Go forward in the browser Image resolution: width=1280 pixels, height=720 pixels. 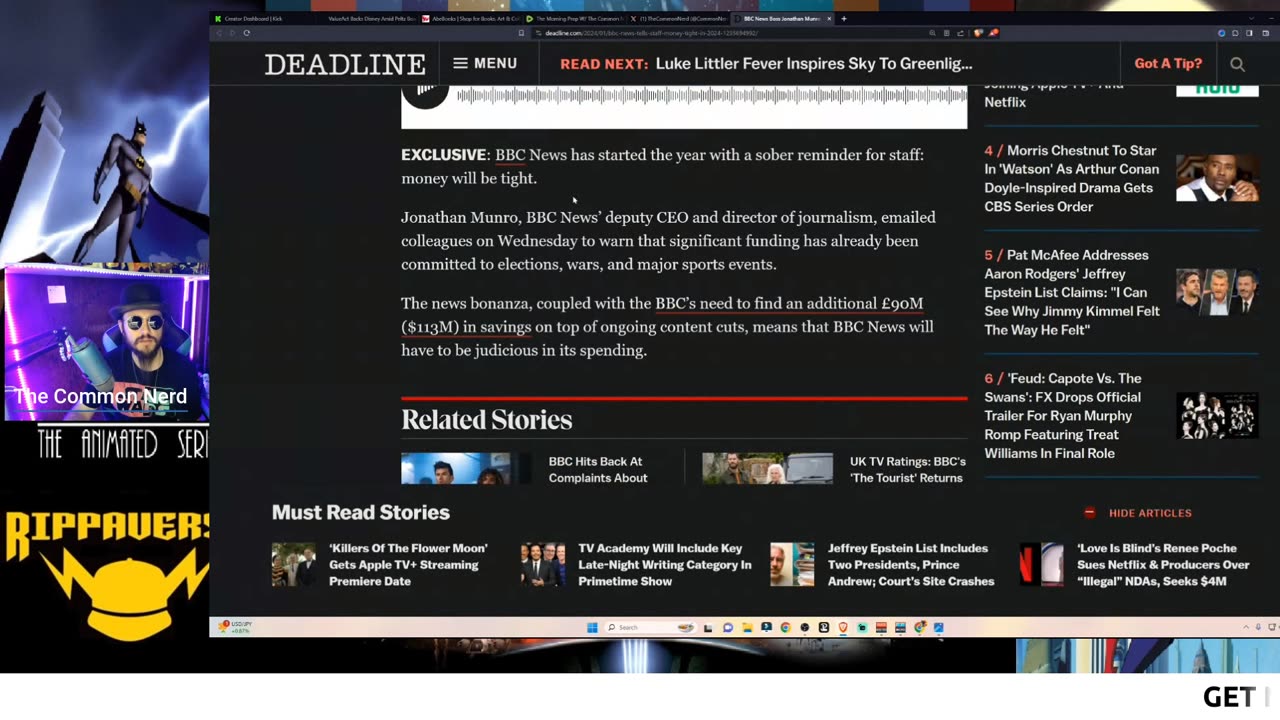tap(232, 33)
